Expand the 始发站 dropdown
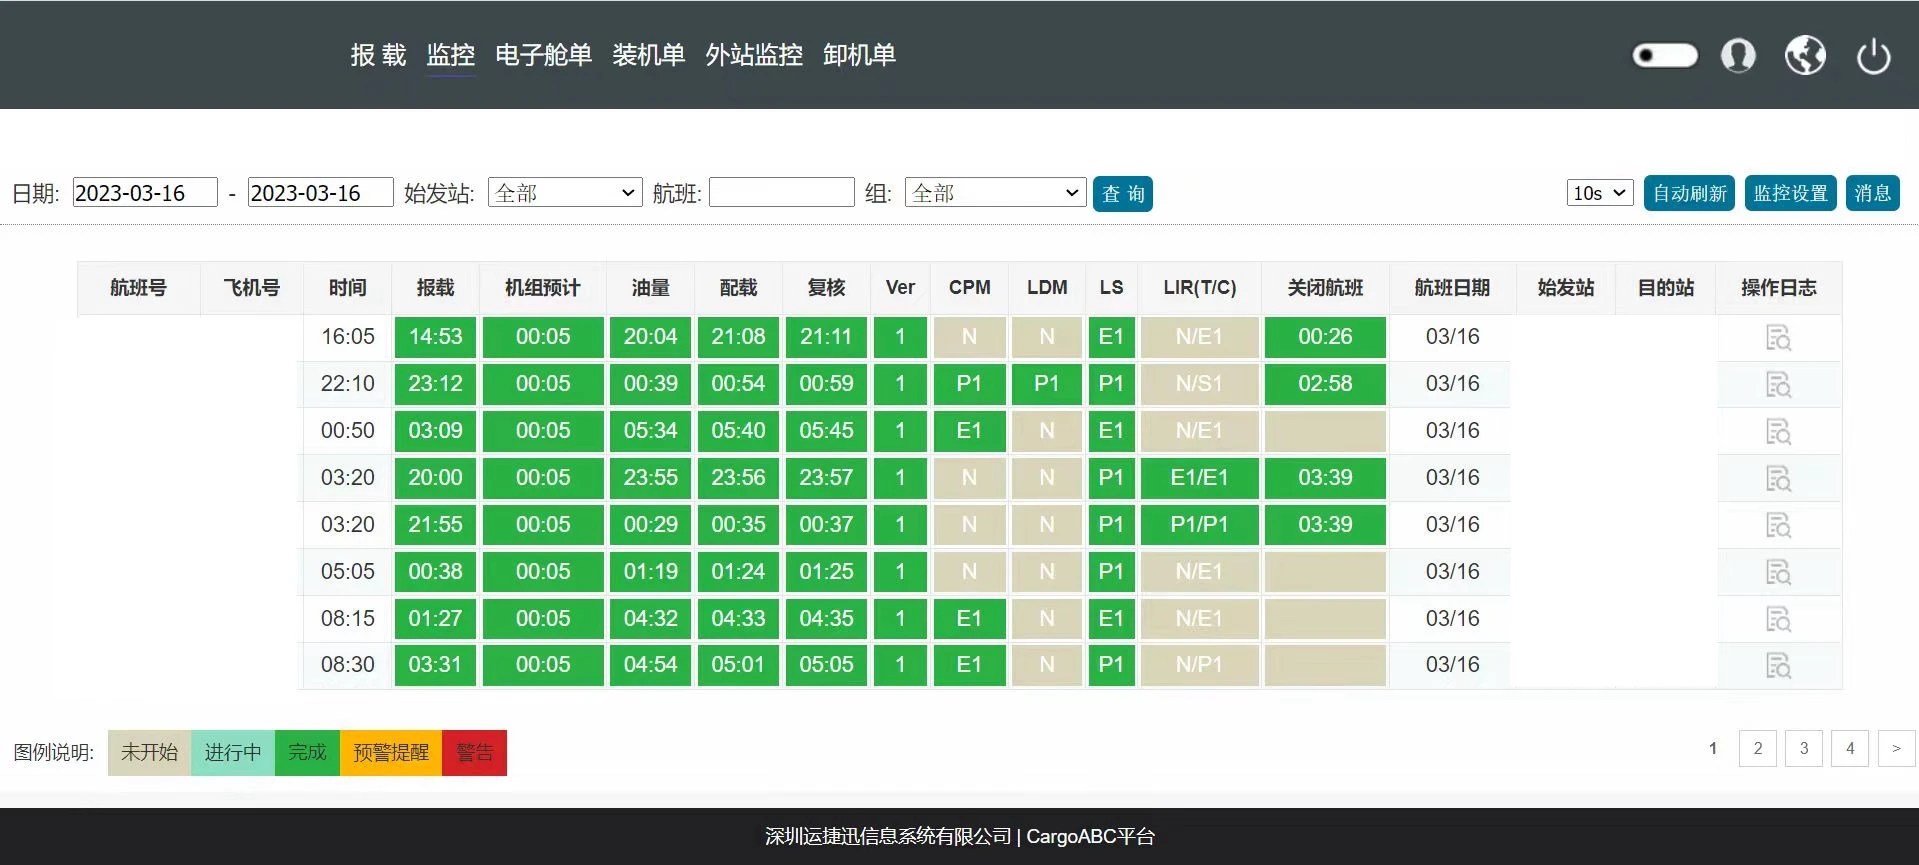 click(x=565, y=193)
